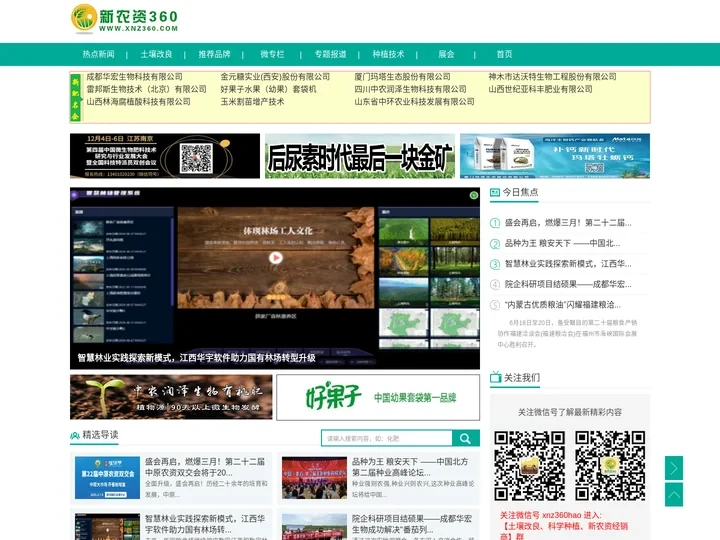Open the 展会 menu item
720x540 pixels.
[446, 54]
